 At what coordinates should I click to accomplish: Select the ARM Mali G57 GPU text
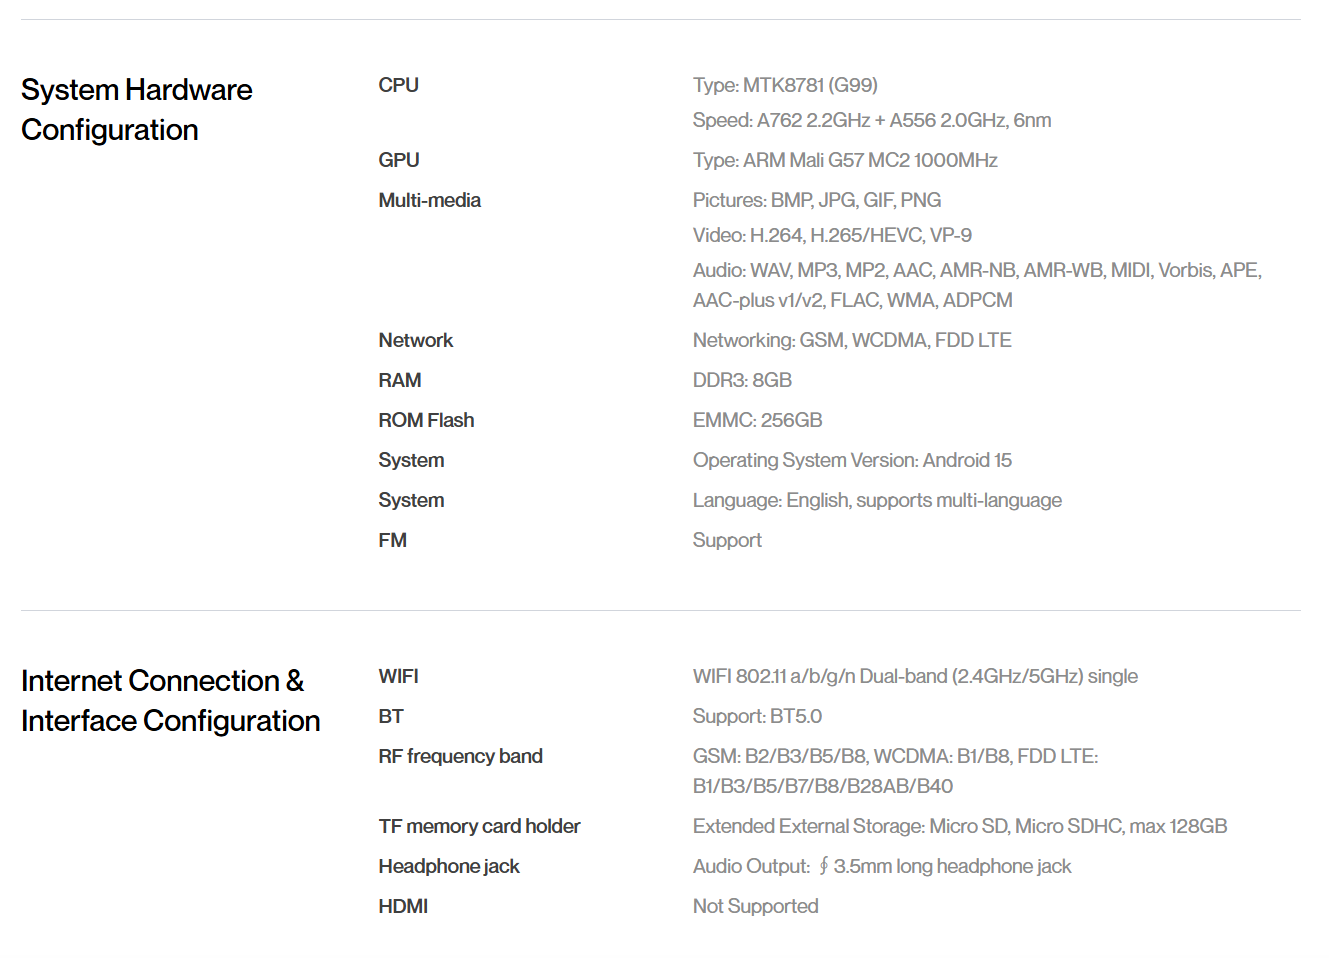[x=845, y=161]
